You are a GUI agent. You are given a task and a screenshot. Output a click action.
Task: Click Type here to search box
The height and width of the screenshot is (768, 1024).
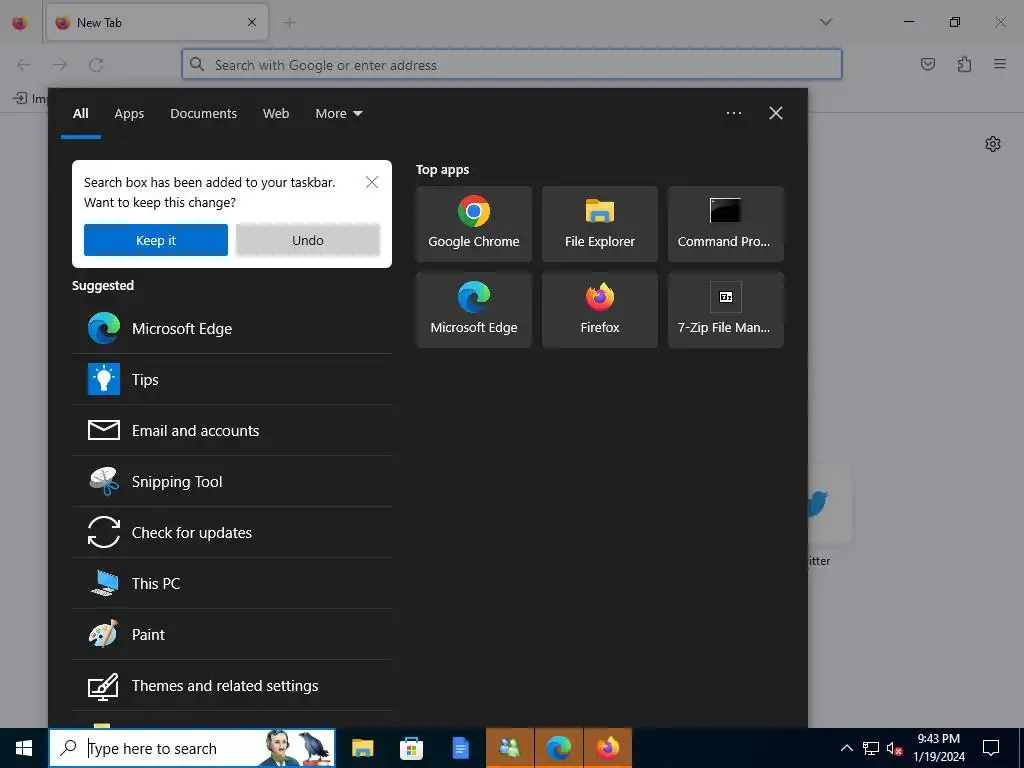point(193,748)
